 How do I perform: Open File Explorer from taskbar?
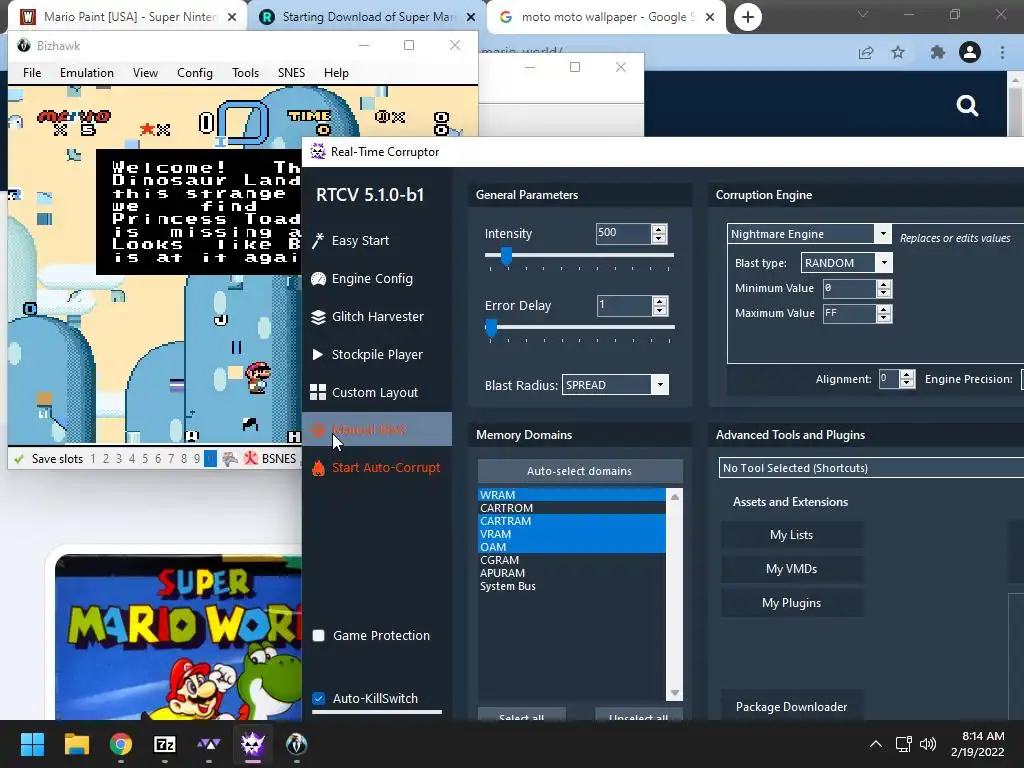76,744
